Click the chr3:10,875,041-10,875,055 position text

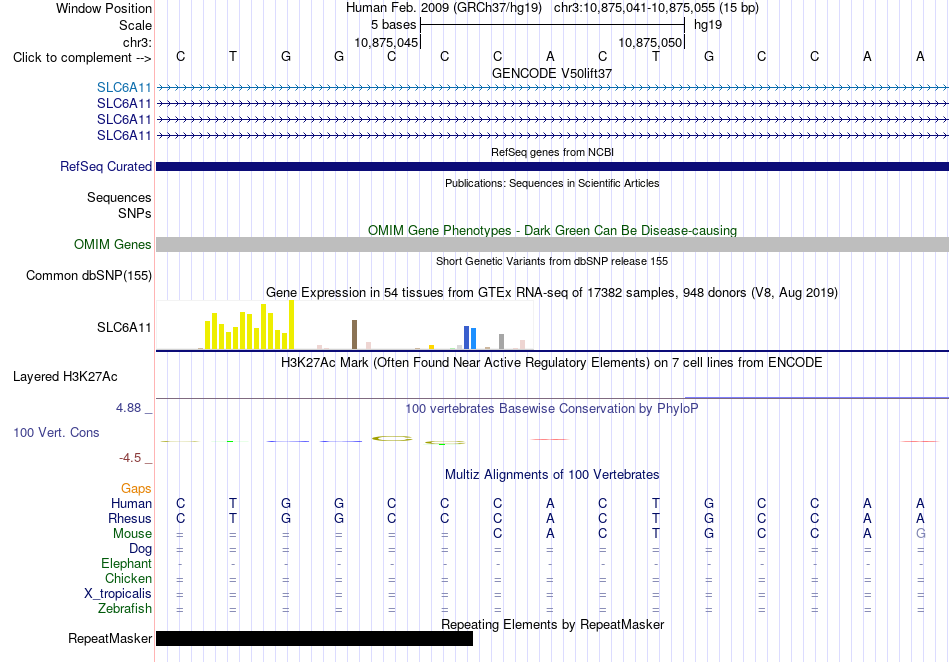[656, 8]
